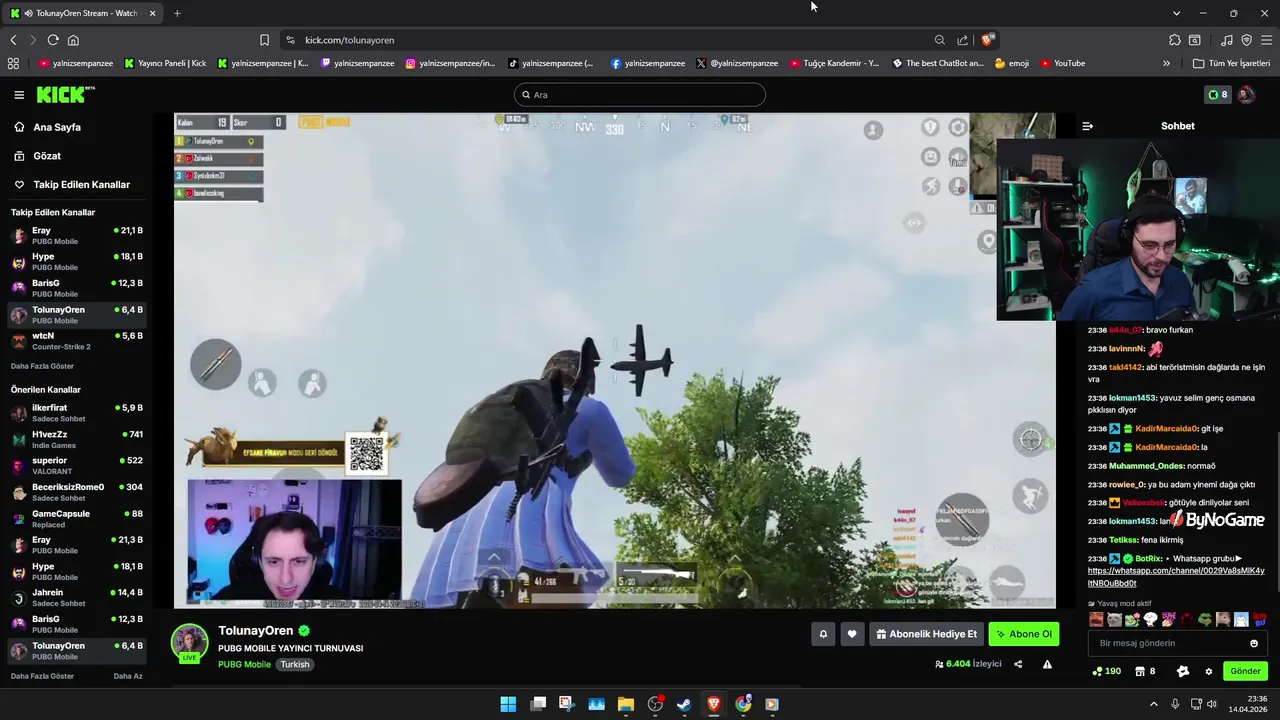Open Tüm Yer İşaretleri bookmarks folder
1280x720 pixels.
(1231, 63)
